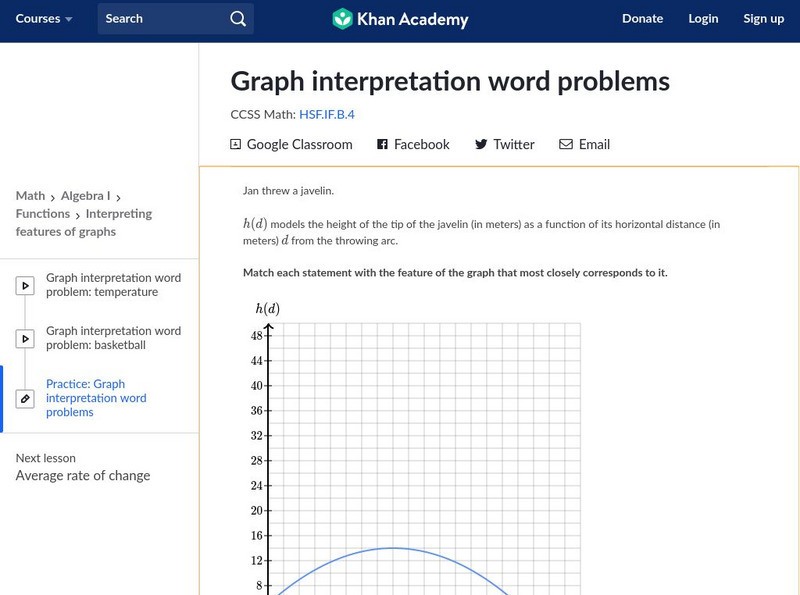This screenshot has width=800, height=595.
Task: Open the Courses dropdown menu
Action: click(44, 19)
